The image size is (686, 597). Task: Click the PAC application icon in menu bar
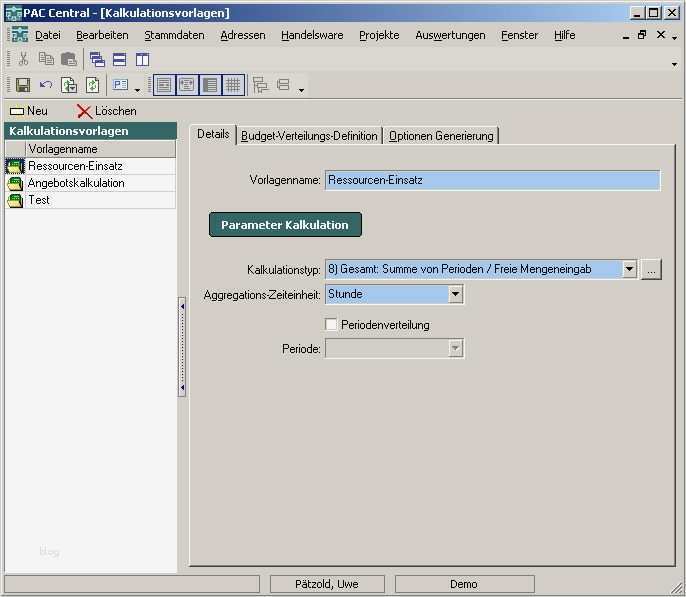tap(20, 35)
